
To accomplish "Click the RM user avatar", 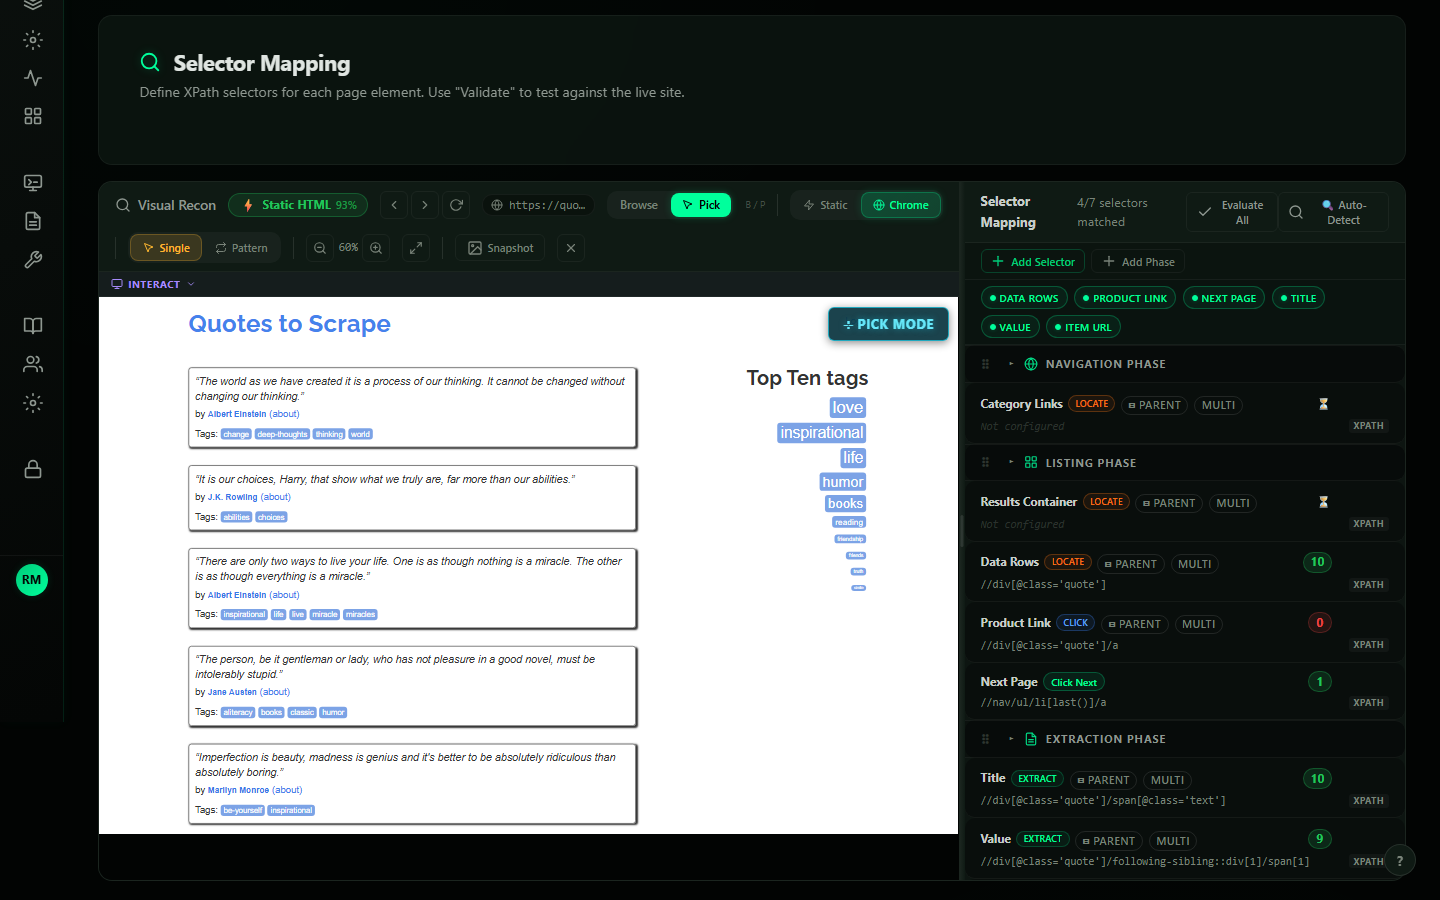I will coord(32,580).
